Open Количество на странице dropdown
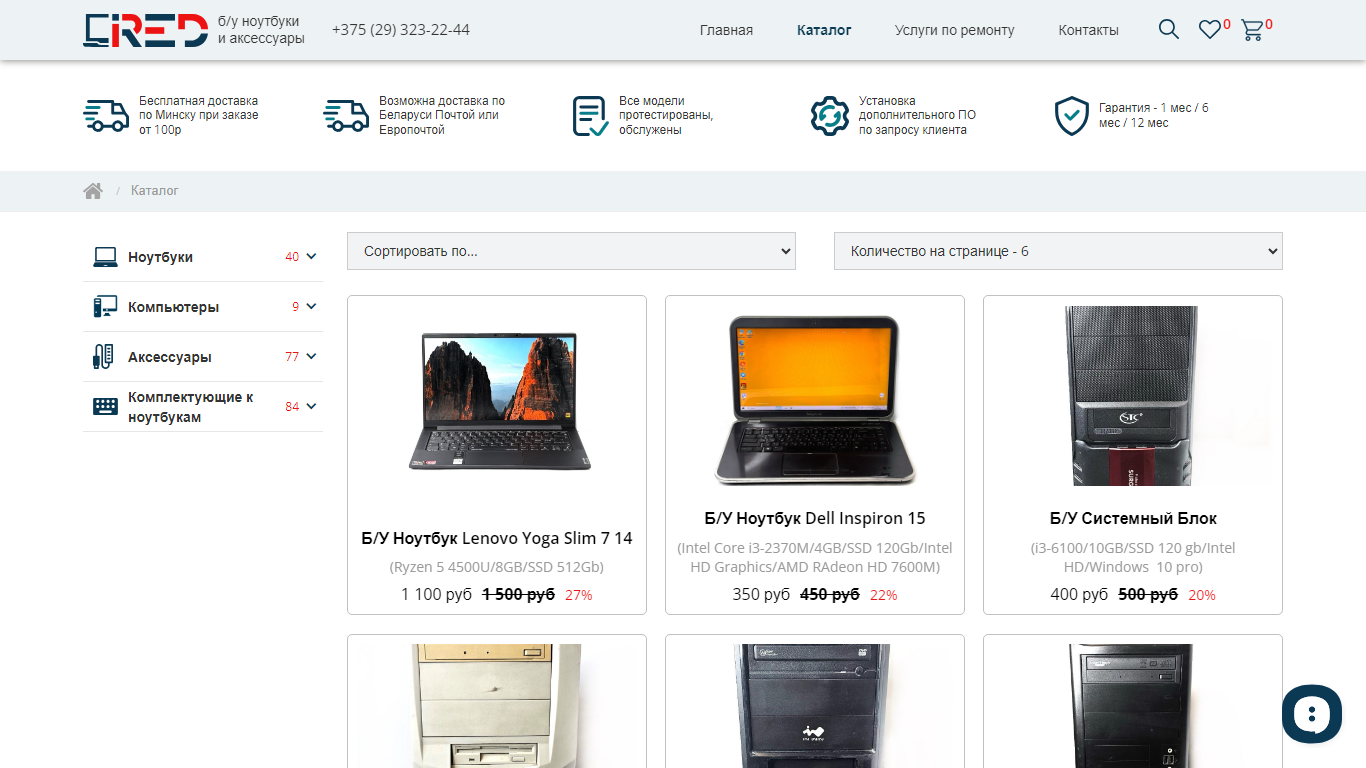Viewport: 1366px width, 768px height. coord(1058,251)
